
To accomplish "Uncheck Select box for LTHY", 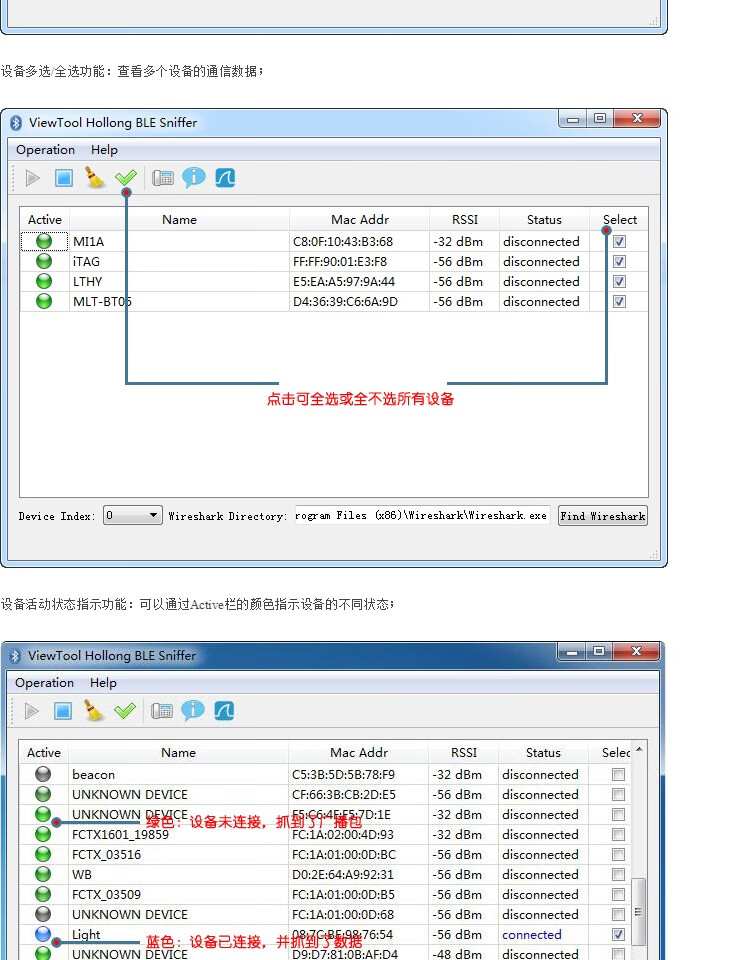I will pos(620,282).
